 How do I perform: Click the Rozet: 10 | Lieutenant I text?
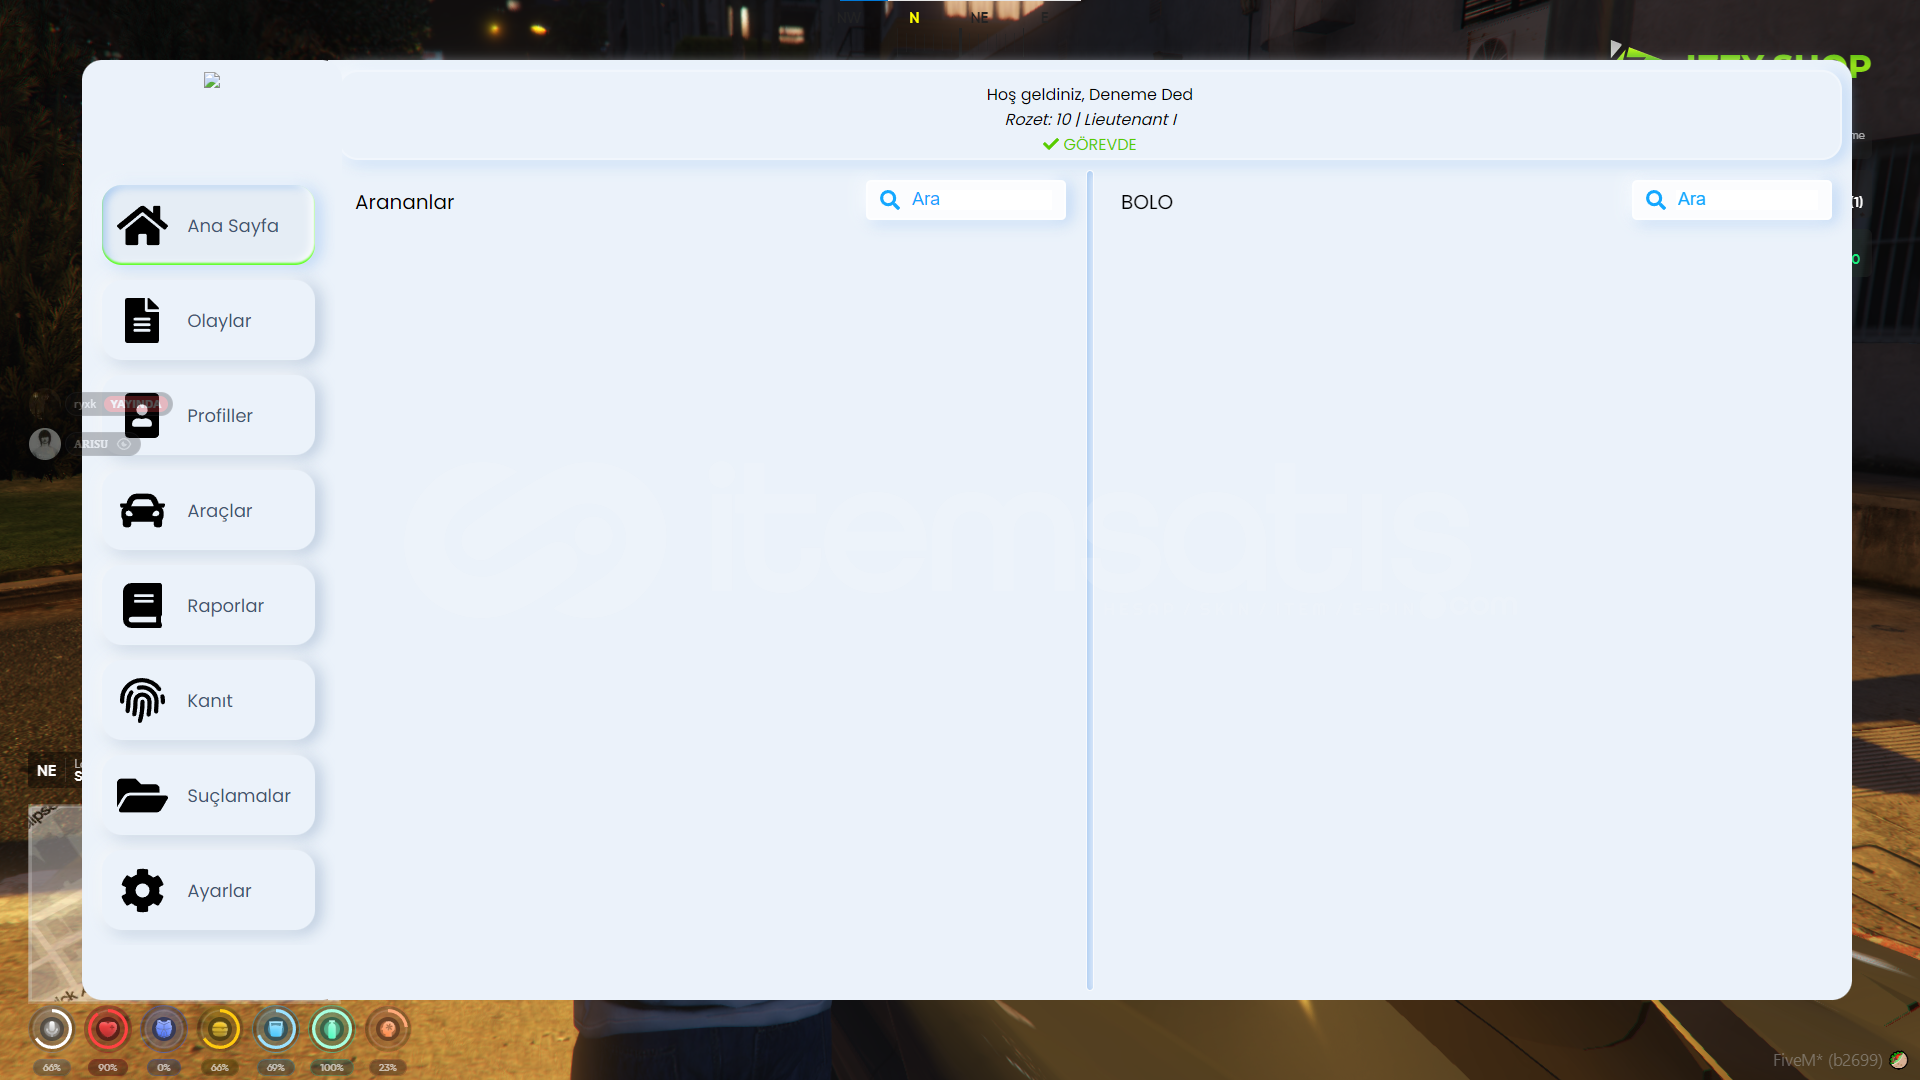coord(1090,119)
